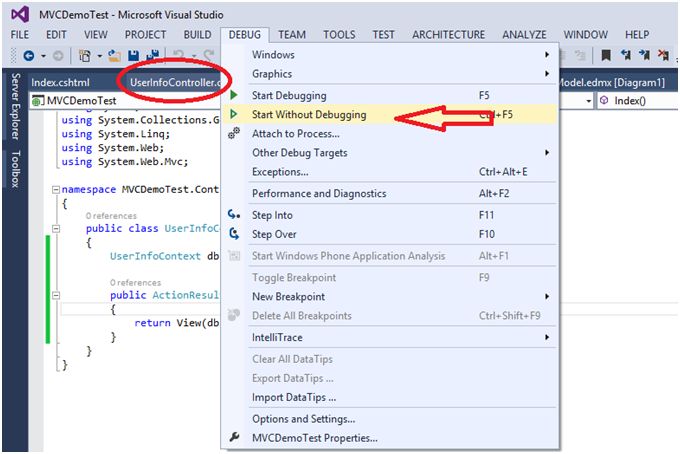Open the TEST menu

tap(383, 35)
